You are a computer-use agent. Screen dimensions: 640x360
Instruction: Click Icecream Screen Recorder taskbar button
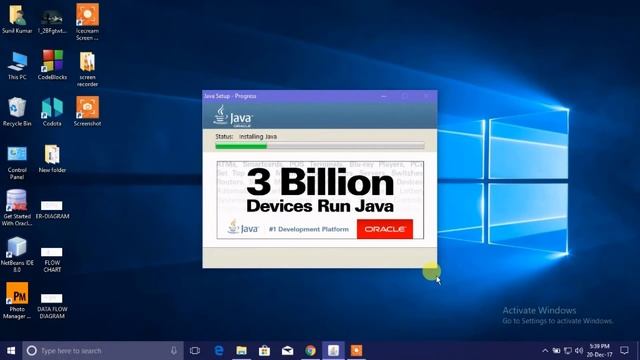[356, 351]
